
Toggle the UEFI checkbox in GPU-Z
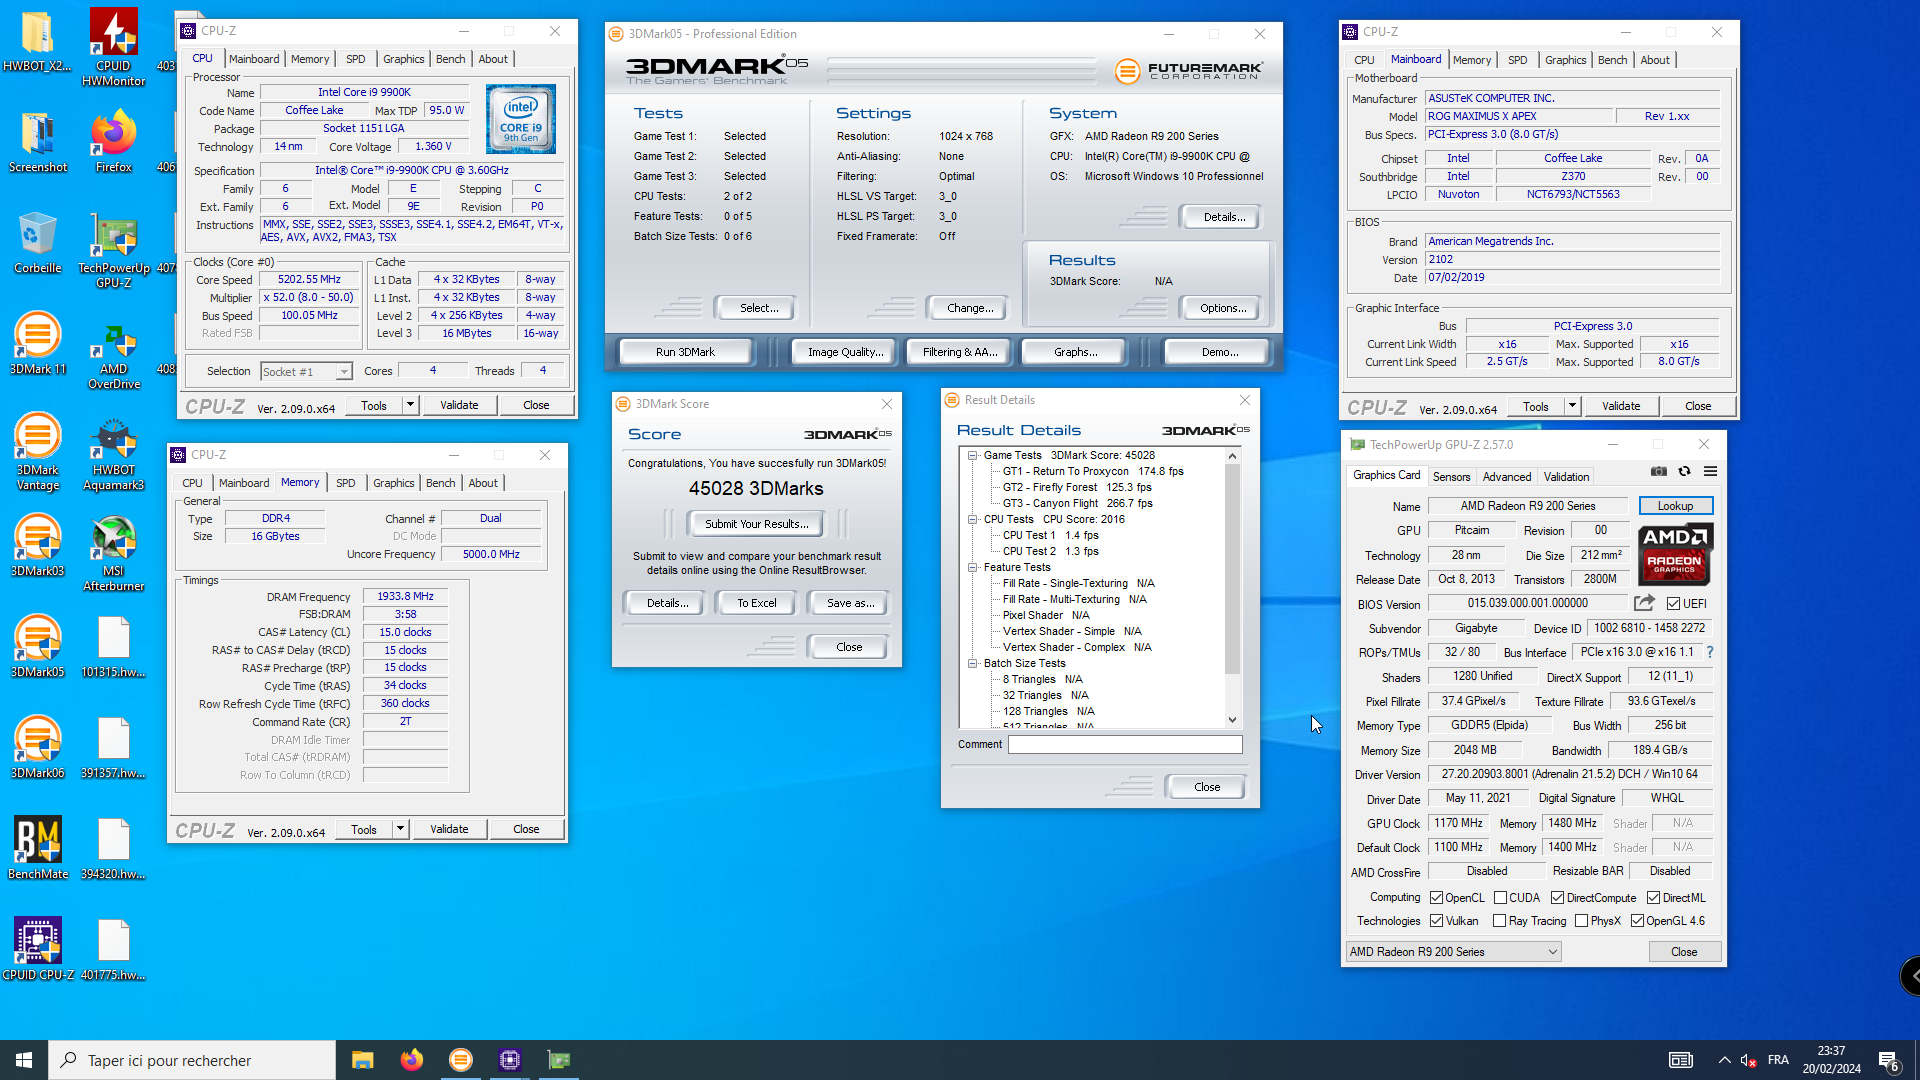click(x=1673, y=603)
